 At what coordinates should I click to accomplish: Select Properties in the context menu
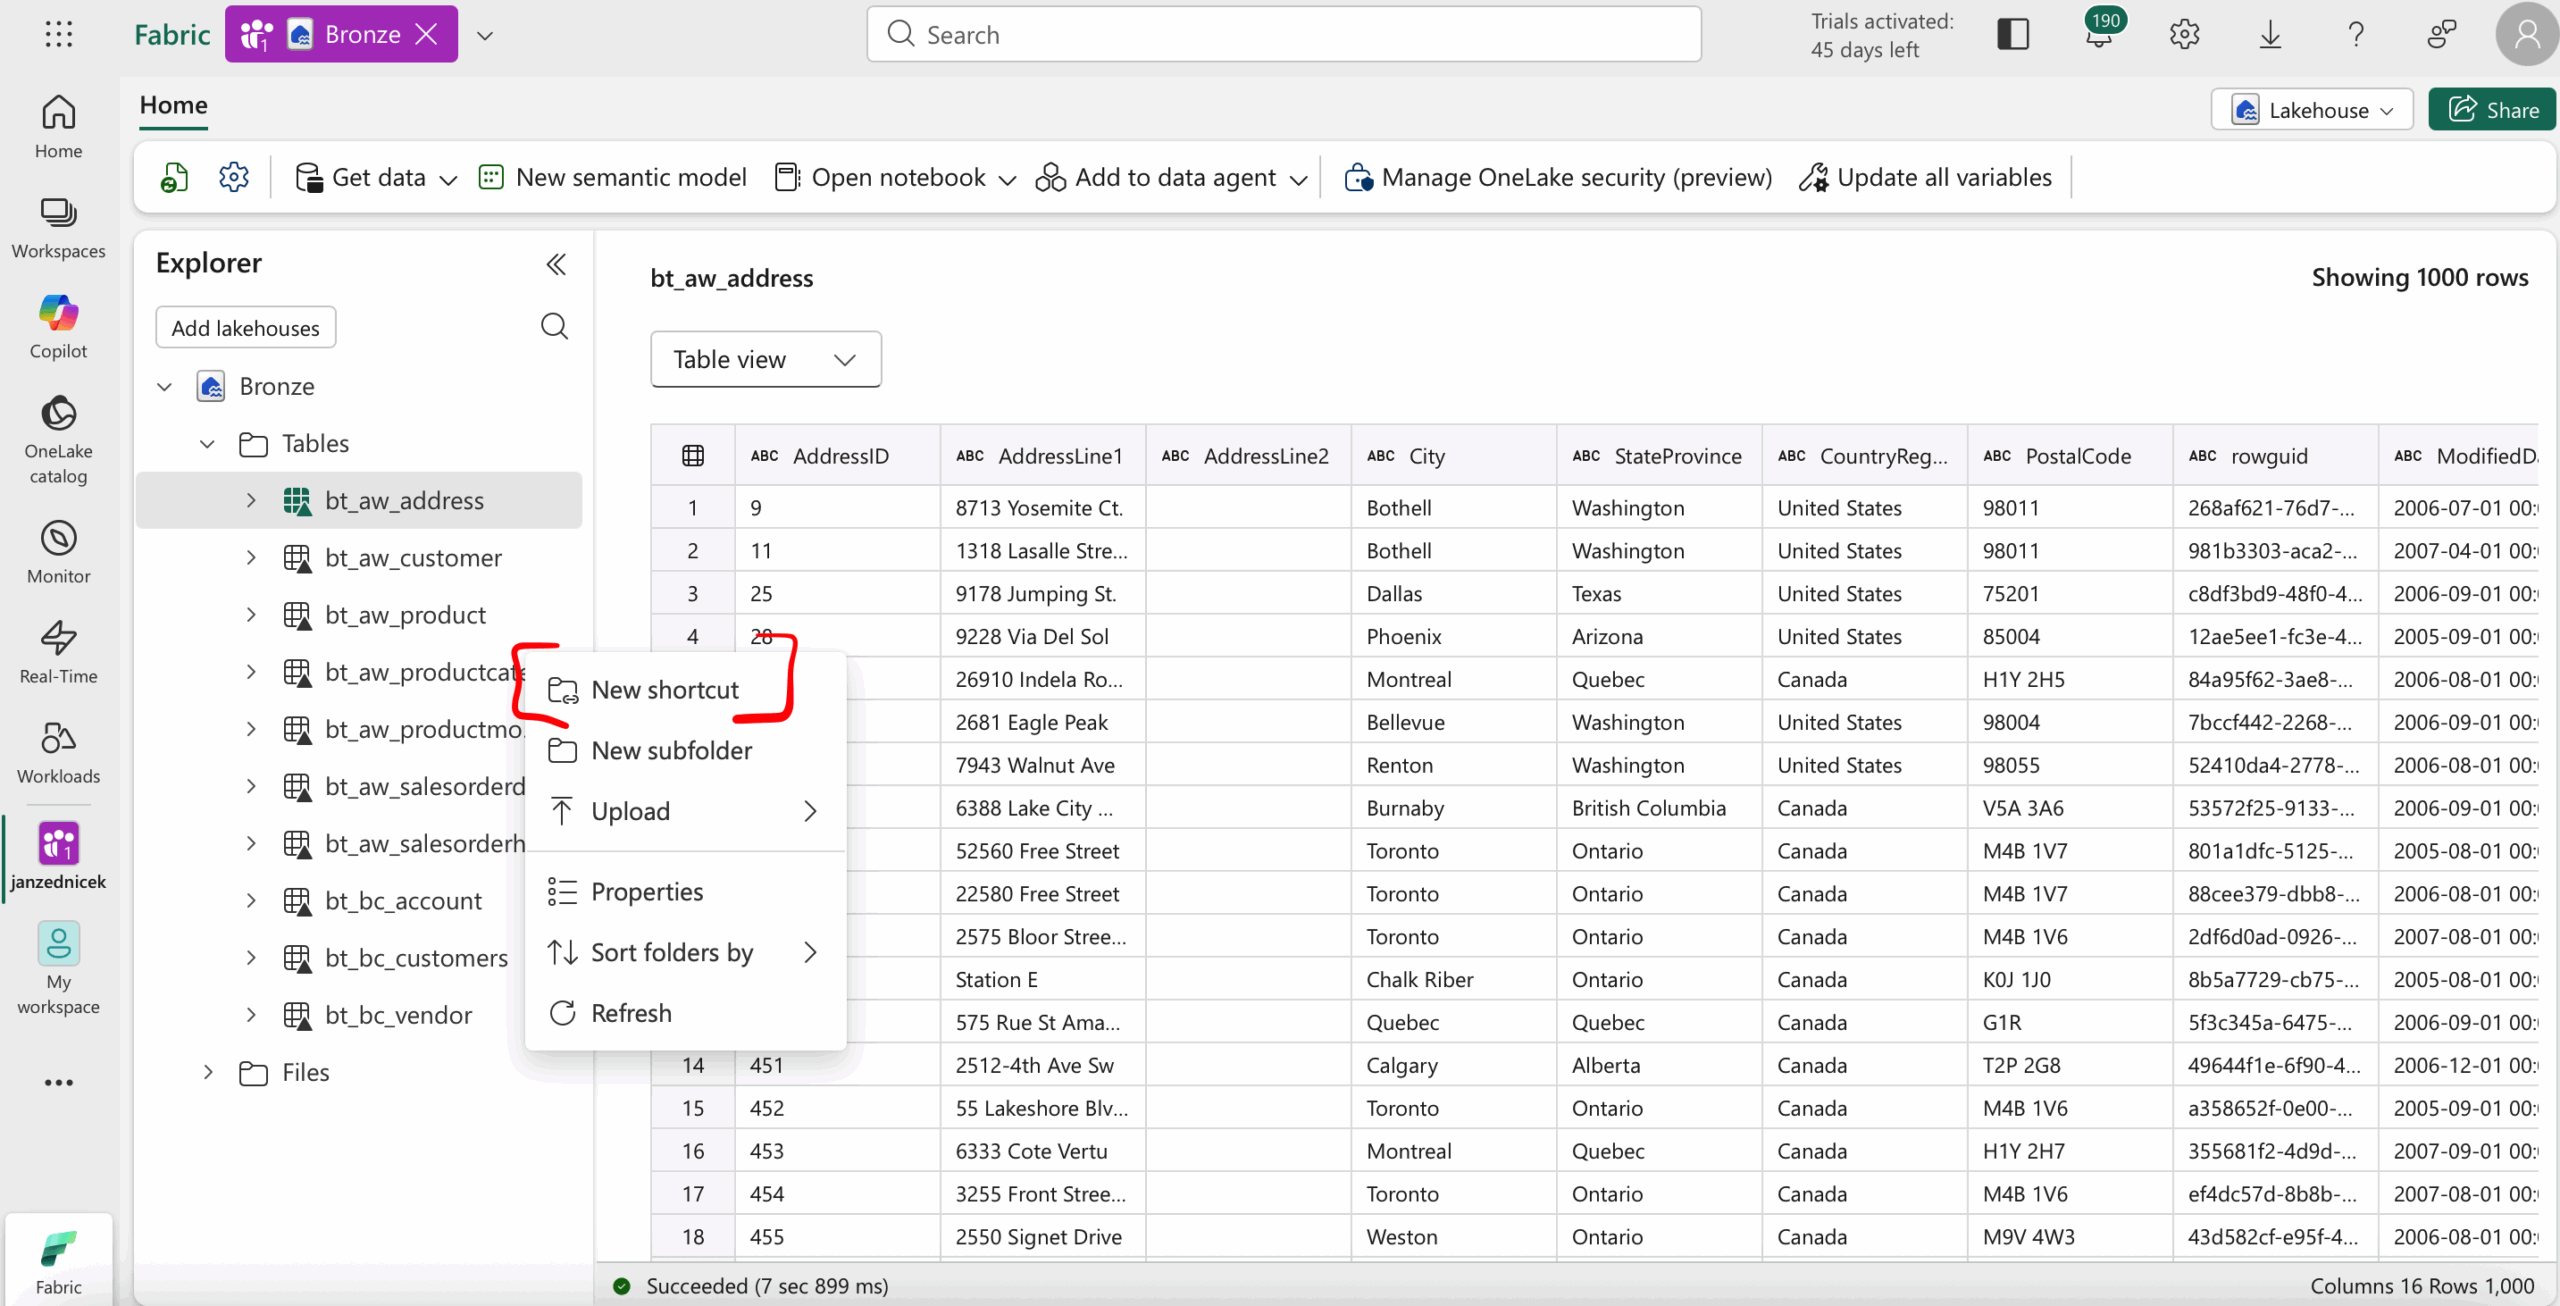[646, 892]
